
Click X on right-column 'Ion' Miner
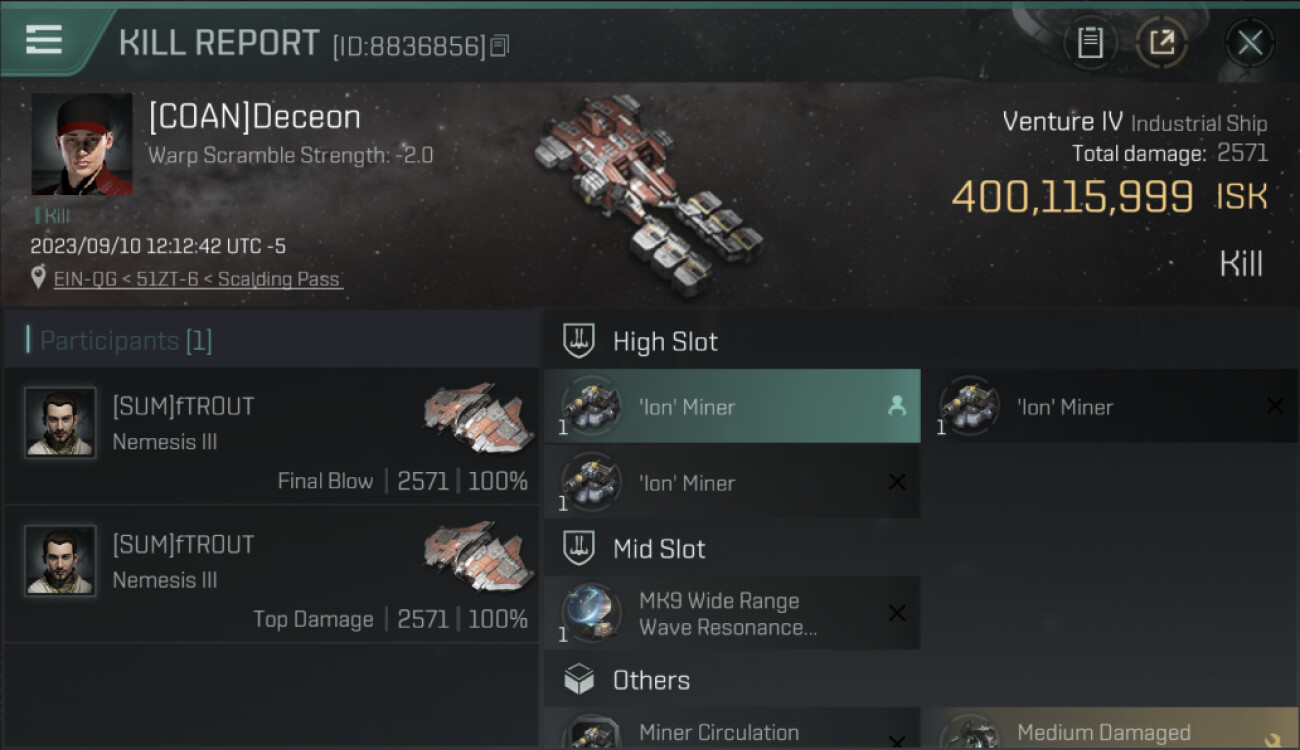click(1274, 406)
